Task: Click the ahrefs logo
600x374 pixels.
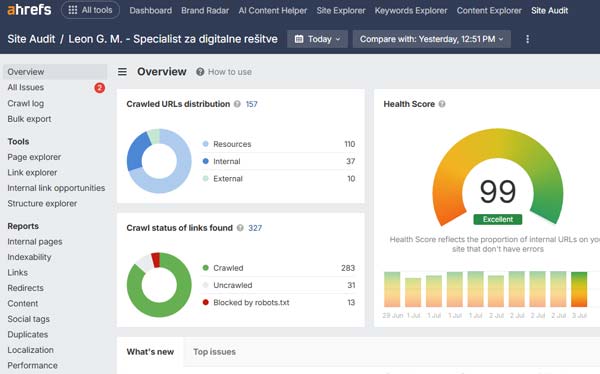Action: click(x=29, y=10)
